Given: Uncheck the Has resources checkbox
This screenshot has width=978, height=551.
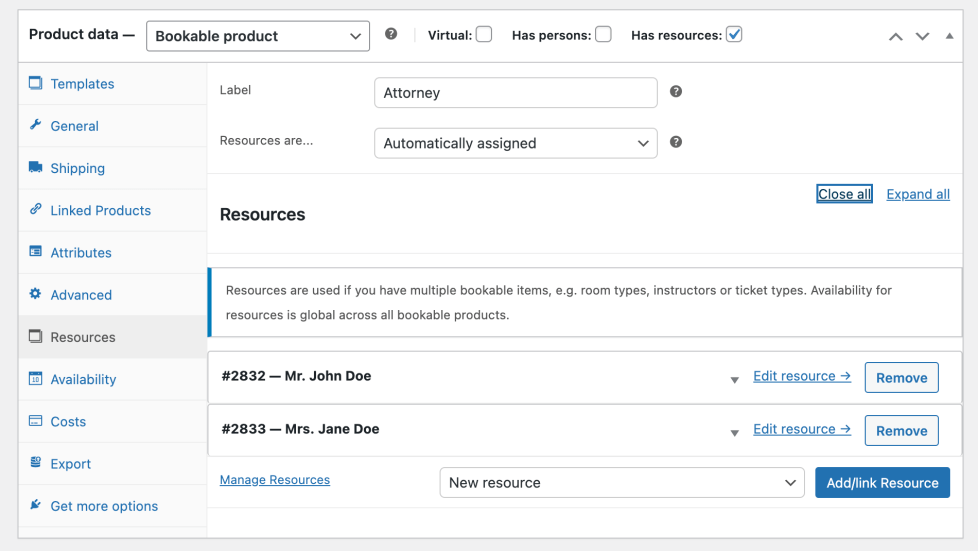Looking at the screenshot, I should pyautogui.click(x=734, y=35).
